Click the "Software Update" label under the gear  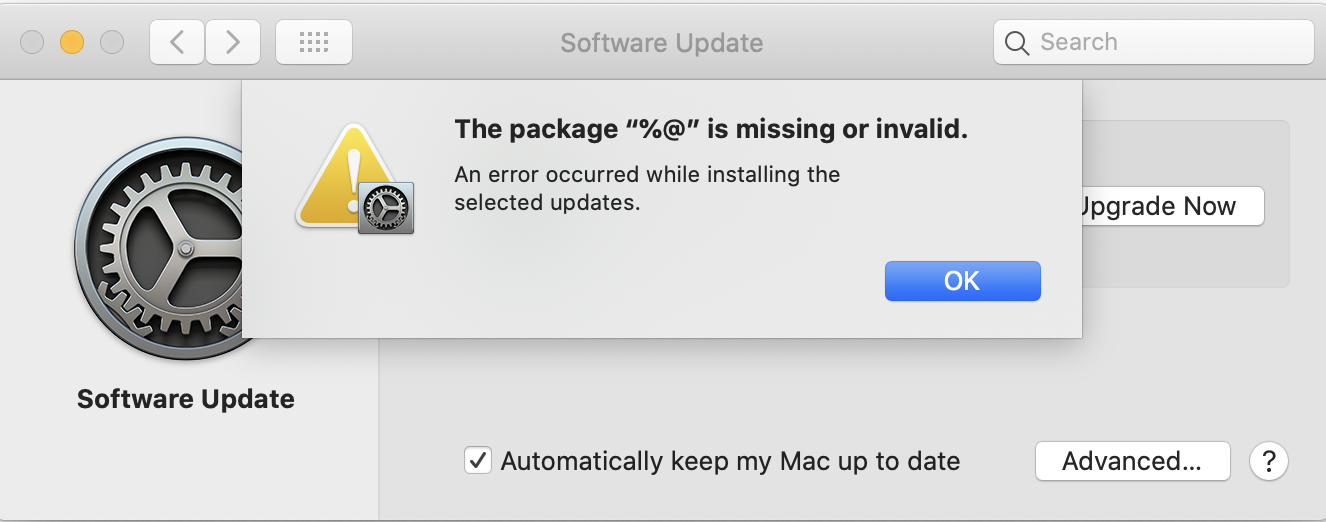pyautogui.click(x=186, y=399)
